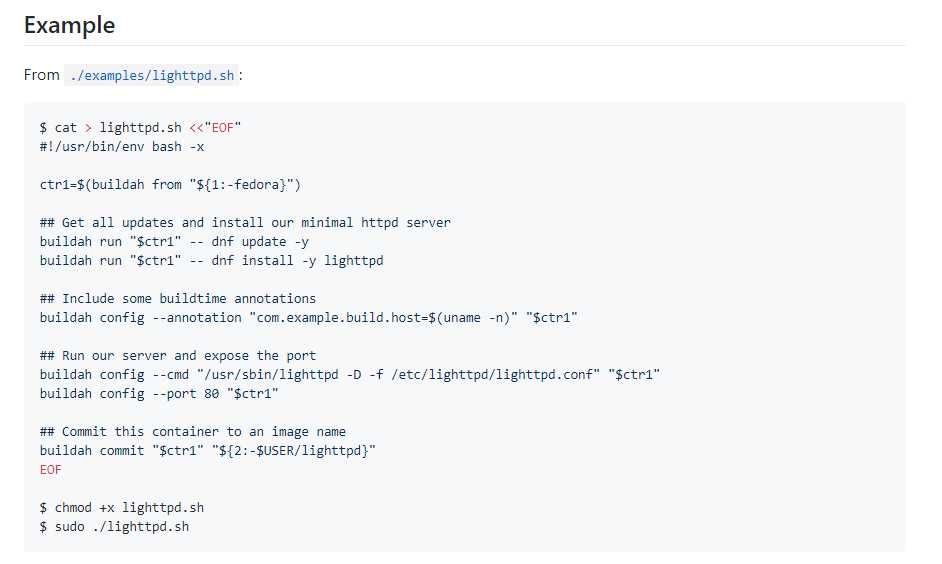Click the buildah config --annotation line

(x=309, y=318)
